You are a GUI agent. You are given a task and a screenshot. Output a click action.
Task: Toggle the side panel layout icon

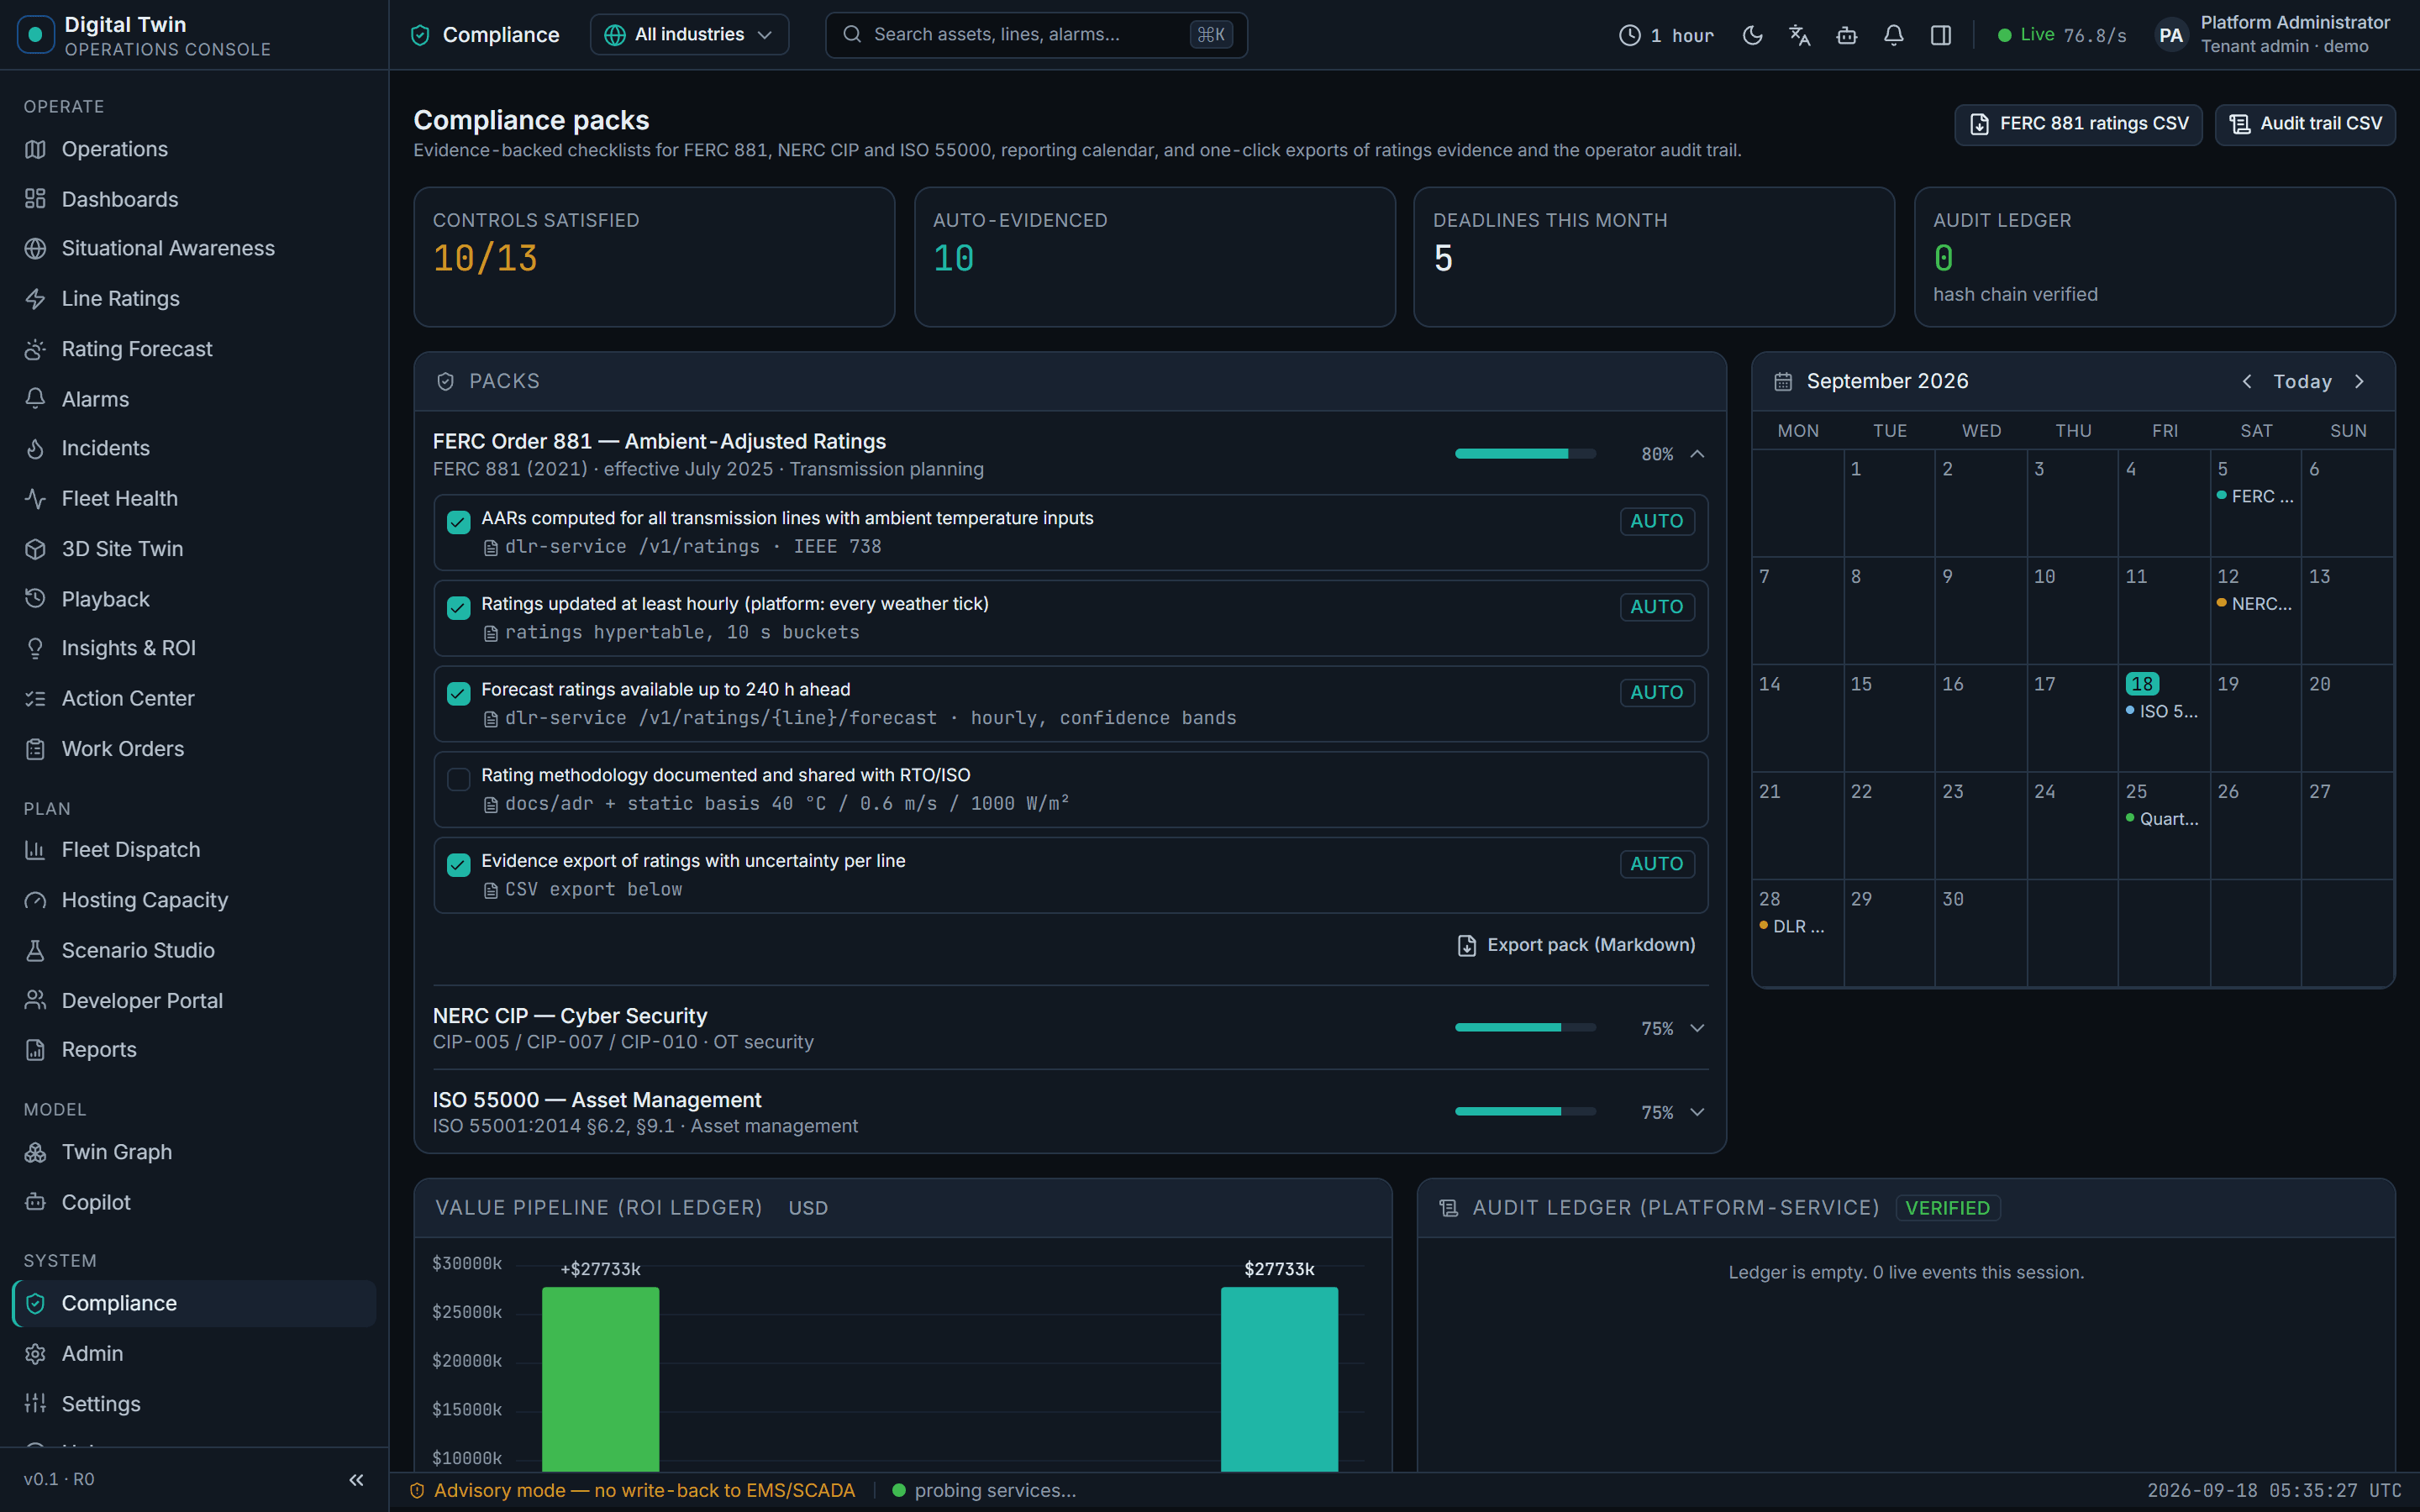tap(1940, 35)
